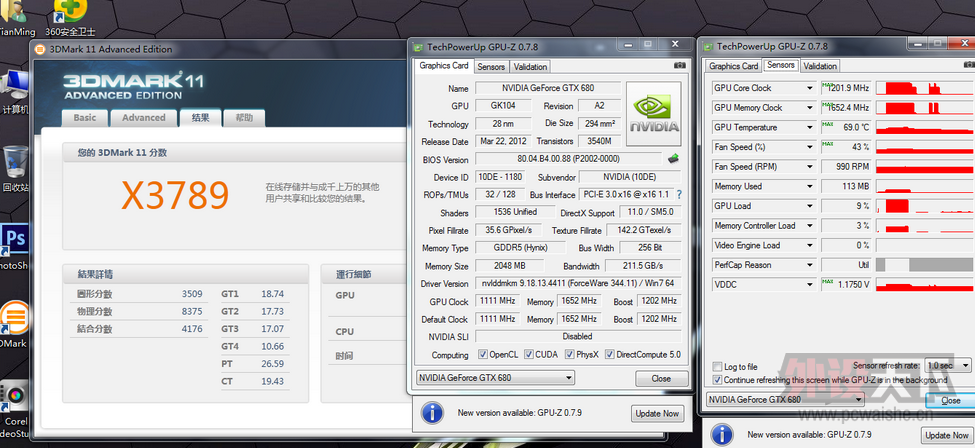Click the NVIDIA logo image
The height and width of the screenshot is (448, 975).
click(654, 113)
